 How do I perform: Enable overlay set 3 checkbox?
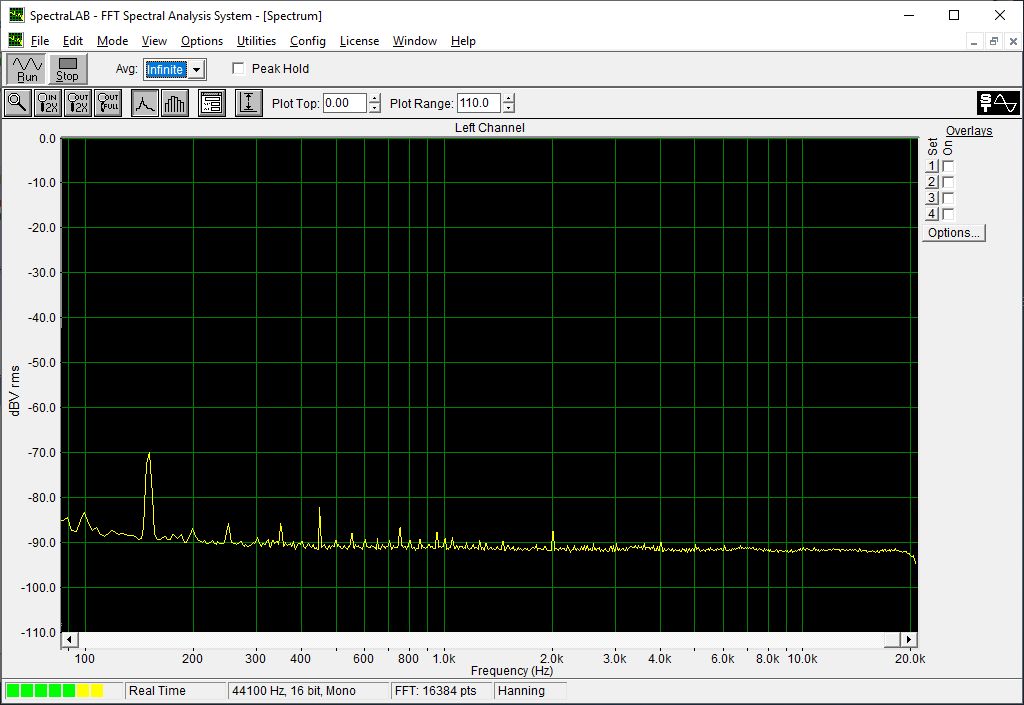tap(948, 198)
